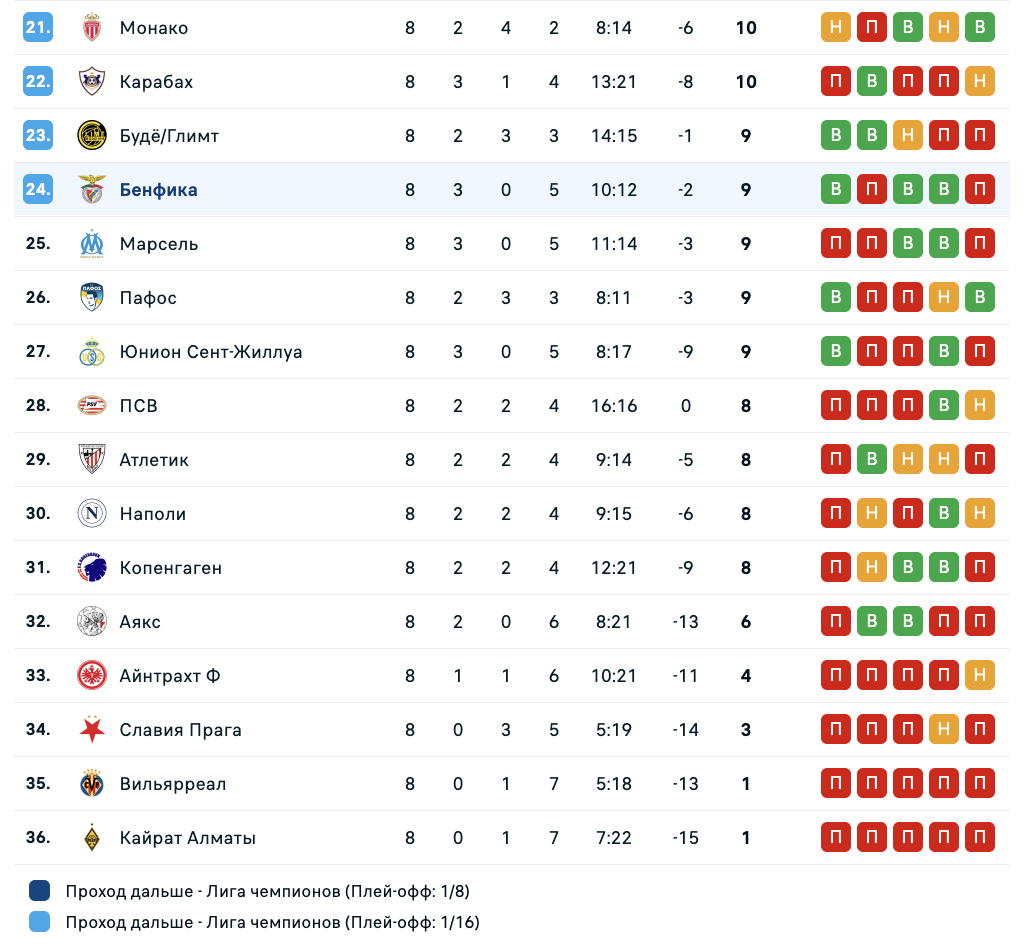Click the Benfica club crest icon
This screenshot has width=1026, height=952.
pyautogui.click(x=92, y=190)
